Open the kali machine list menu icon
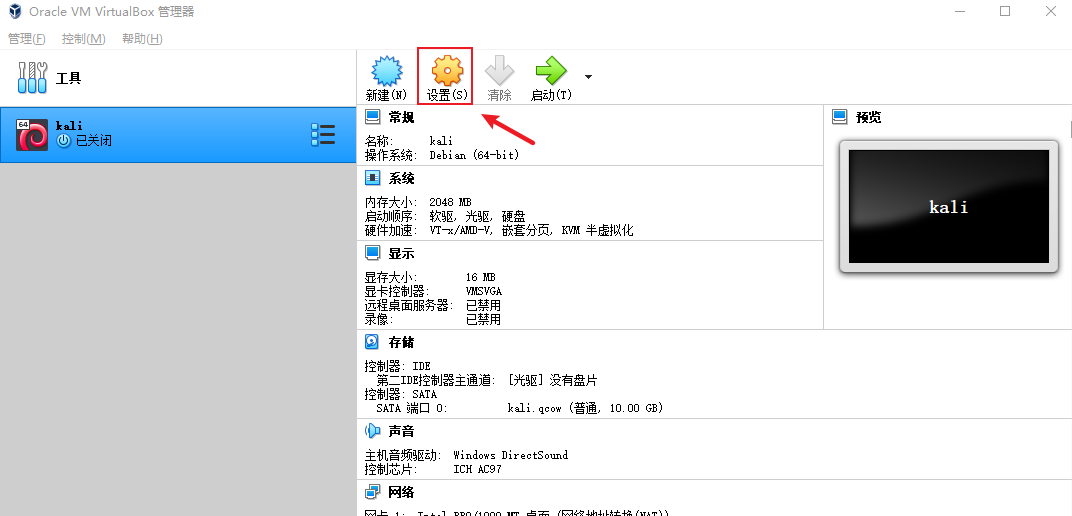The width and height of the screenshot is (1072, 516). pyautogui.click(x=323, y=135)
